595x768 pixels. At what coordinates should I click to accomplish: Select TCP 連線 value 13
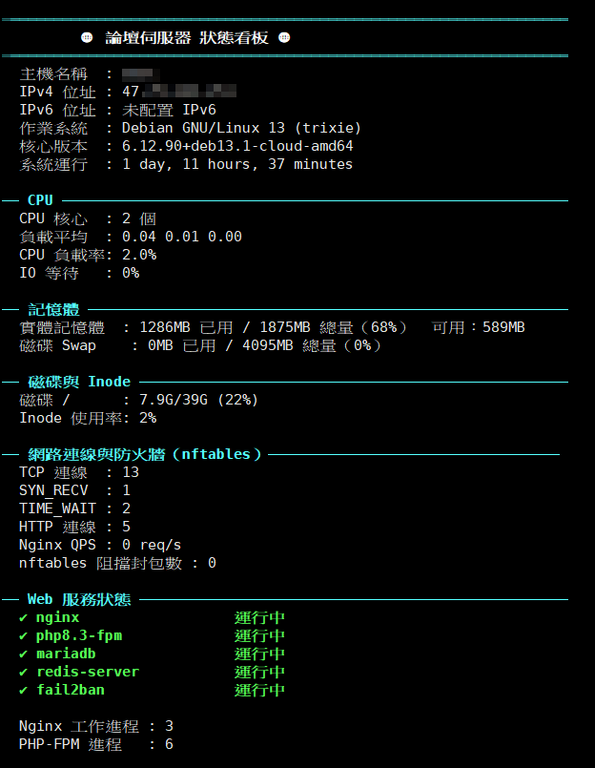tap(131, 472)
